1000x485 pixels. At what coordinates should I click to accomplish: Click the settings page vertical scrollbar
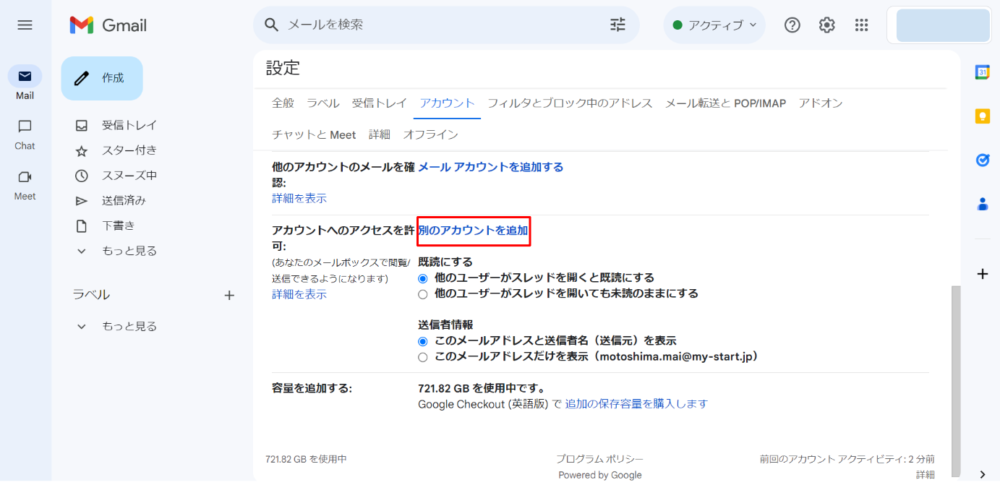pyautogui.click(x=955, y=381)
